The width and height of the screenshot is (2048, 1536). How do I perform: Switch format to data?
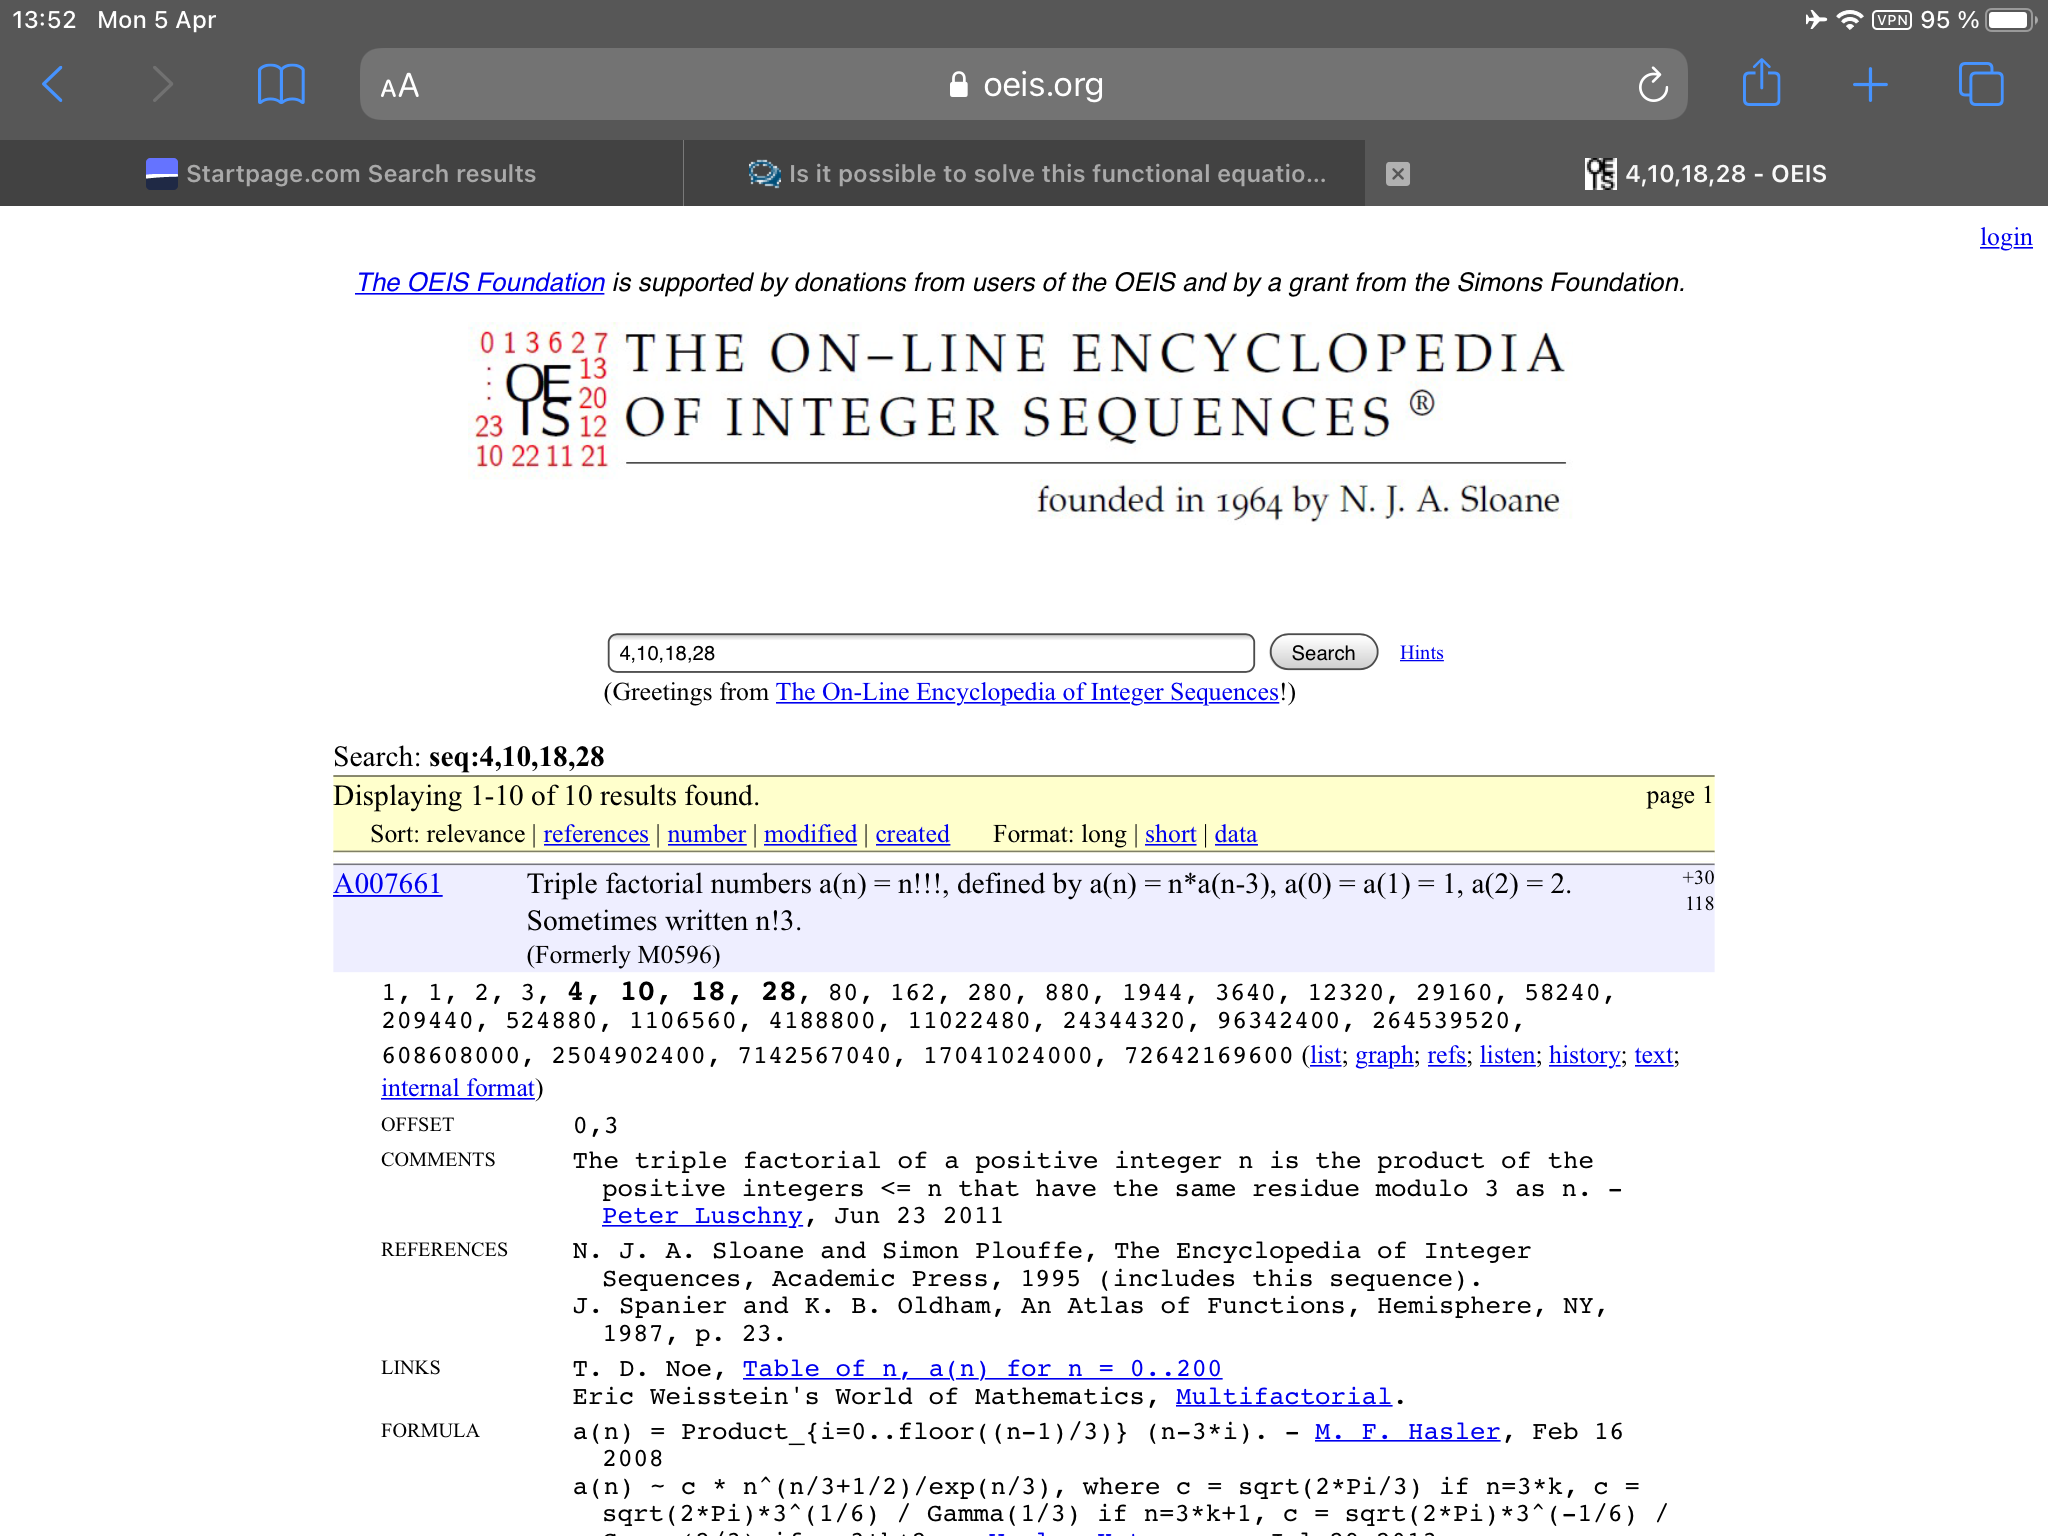1235,834
